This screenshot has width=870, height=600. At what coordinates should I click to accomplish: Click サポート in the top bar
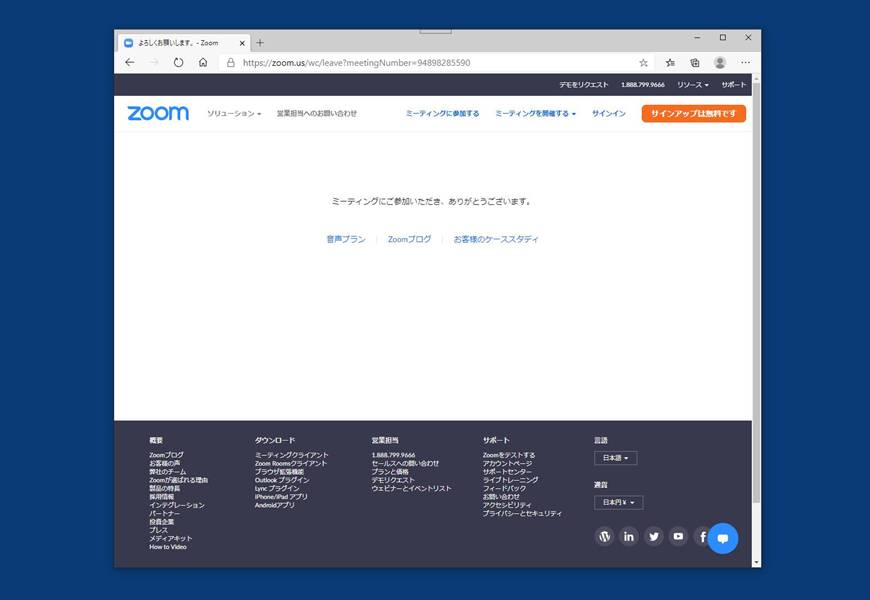(x=734, y=85)
